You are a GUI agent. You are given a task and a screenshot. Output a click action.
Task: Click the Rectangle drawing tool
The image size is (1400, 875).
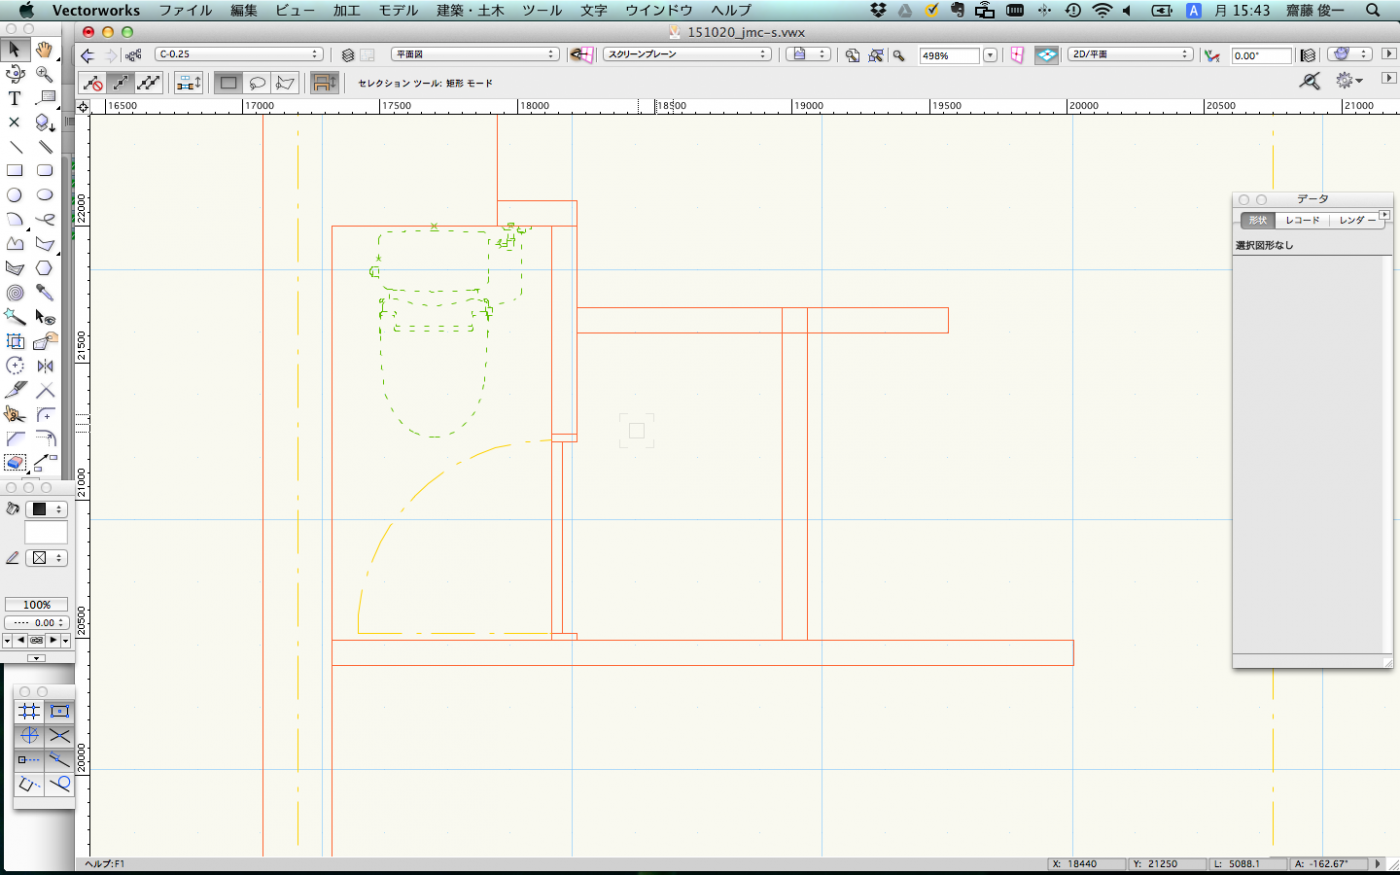(x=15, y=171)
